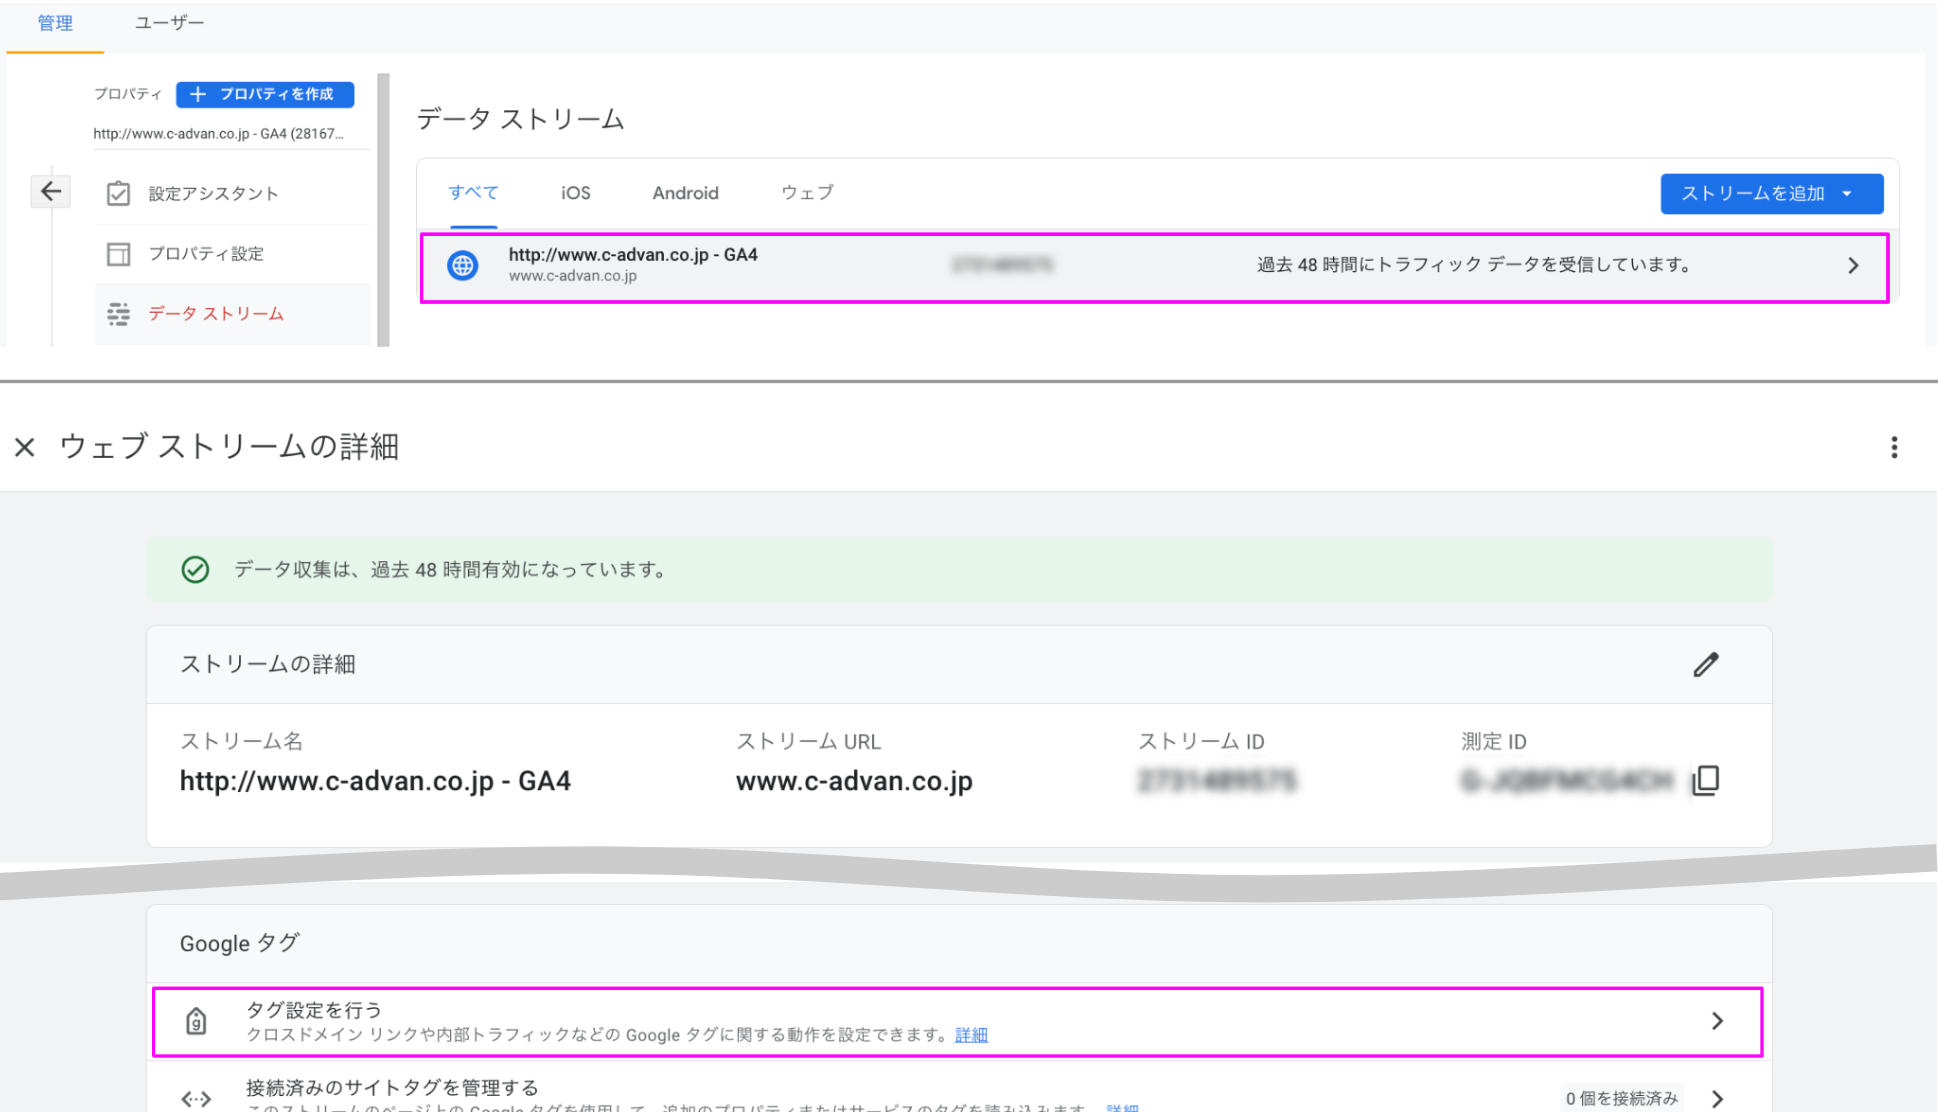
Task: Click the traffic status message on the stream row
Action: [1474, 265]
